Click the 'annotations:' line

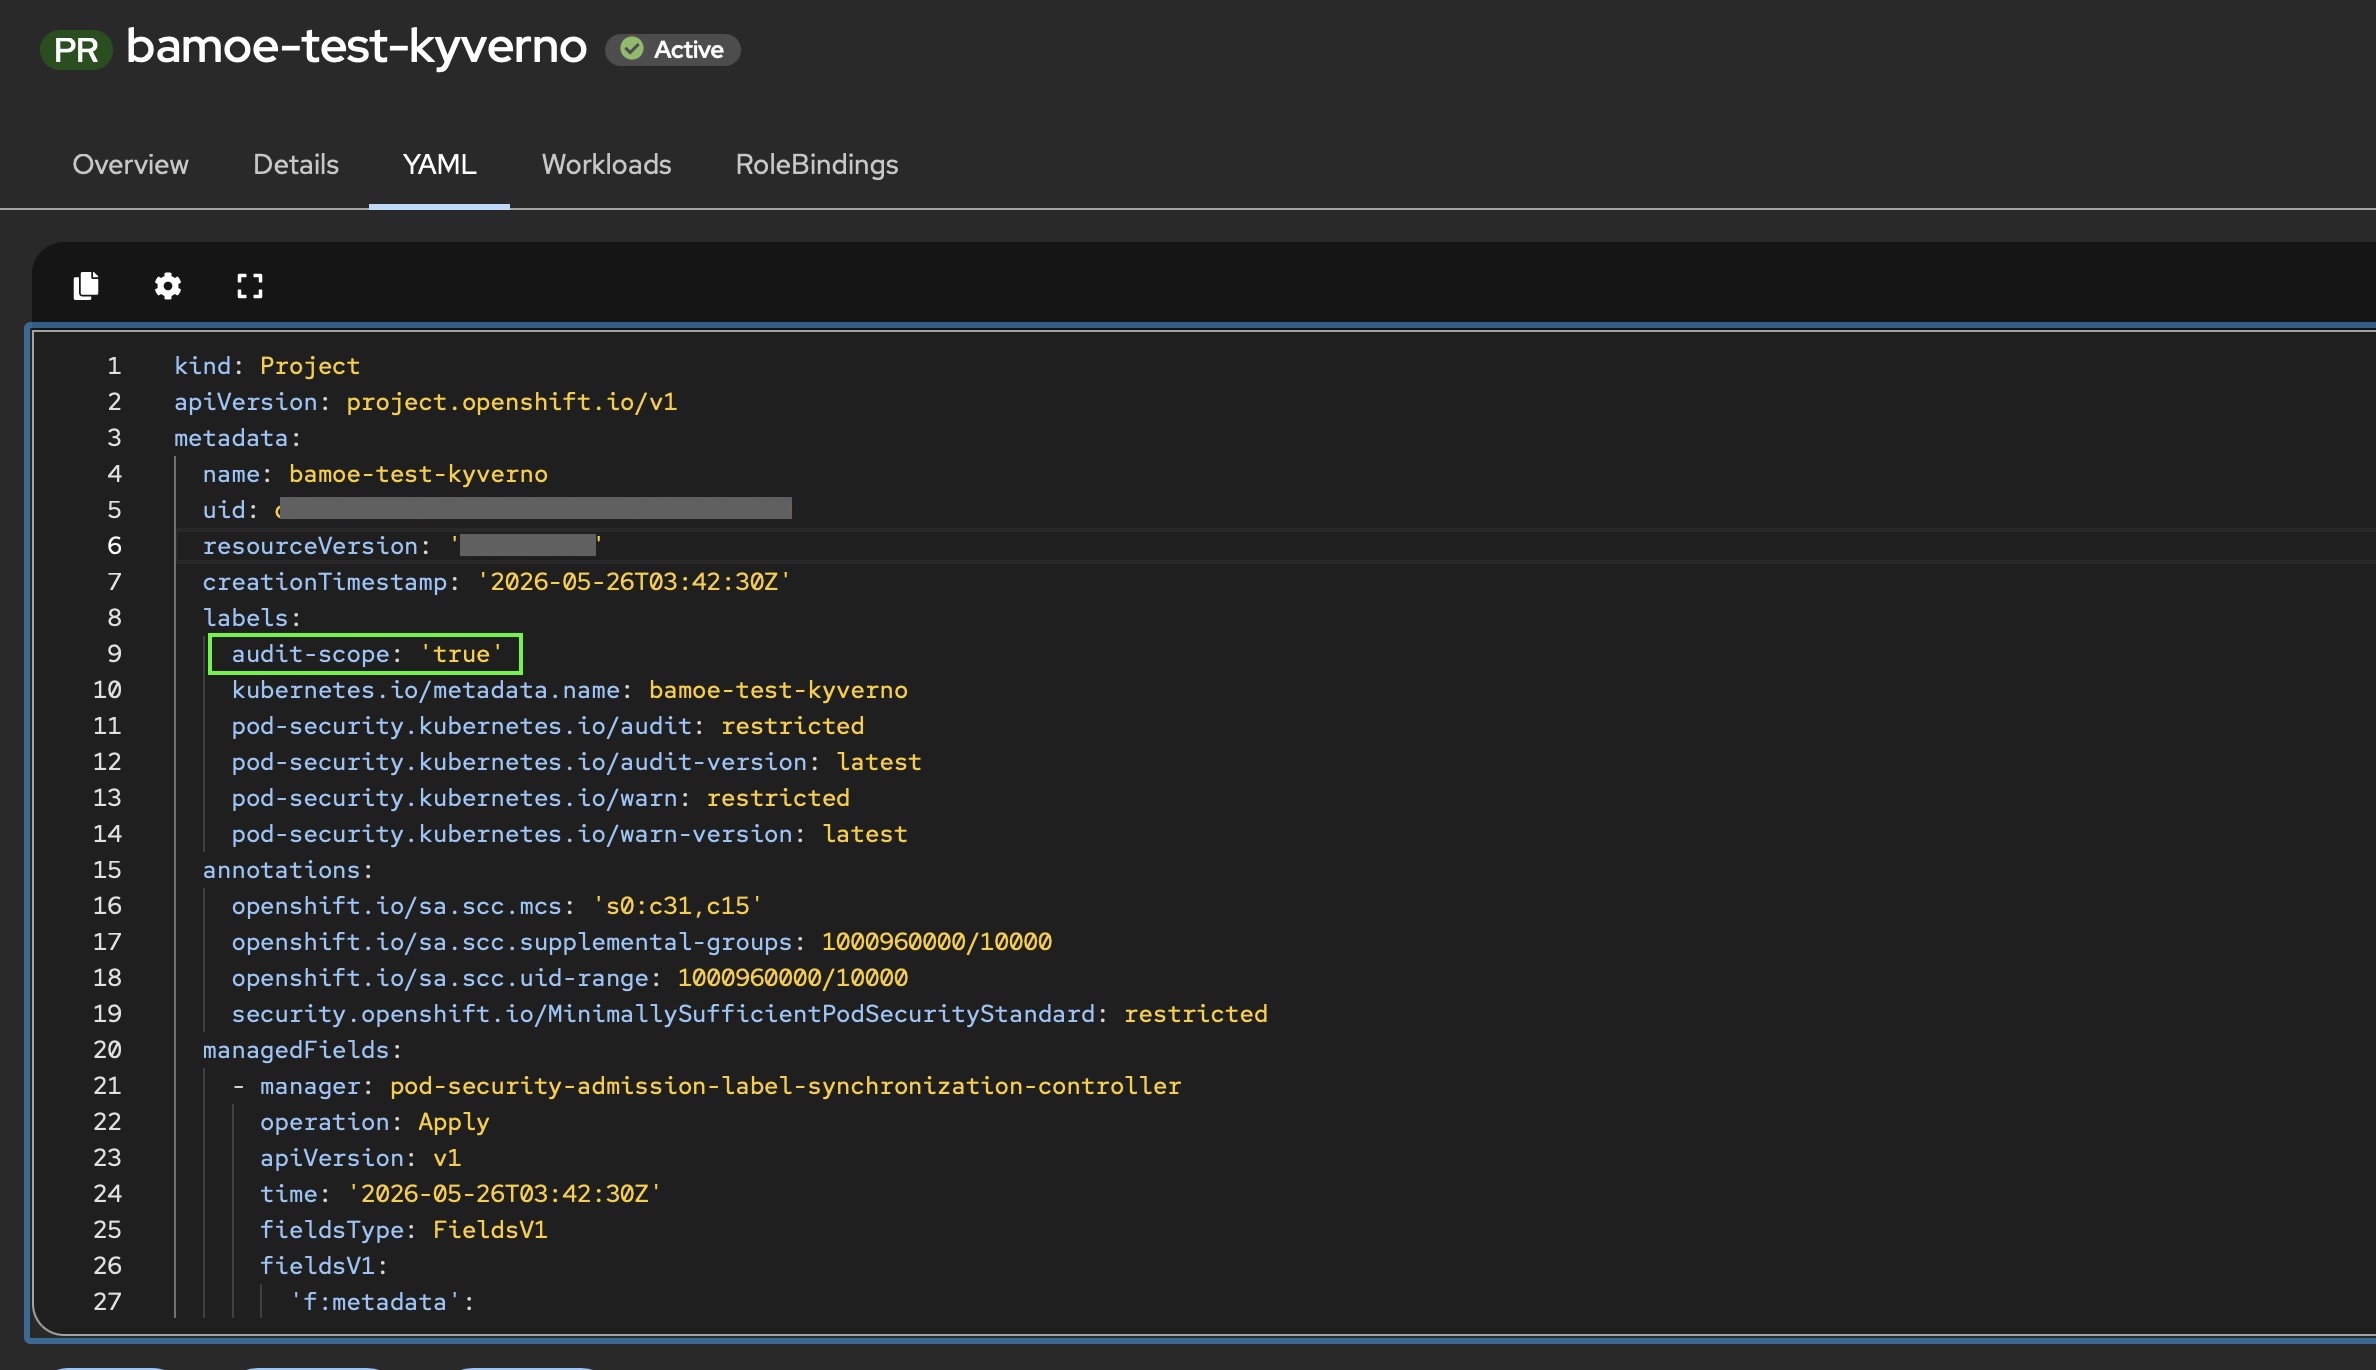pos(288,870)
